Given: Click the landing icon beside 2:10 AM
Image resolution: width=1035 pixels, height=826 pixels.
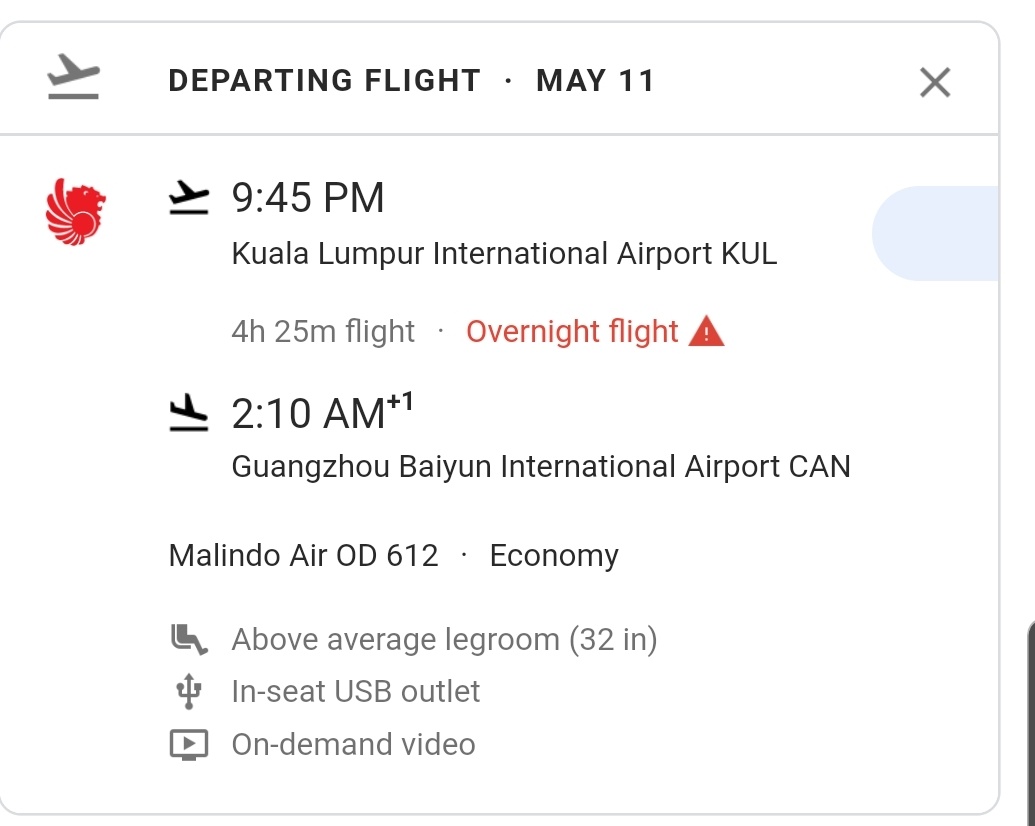Looking at the screenshot, I should [x=189, y=412].
